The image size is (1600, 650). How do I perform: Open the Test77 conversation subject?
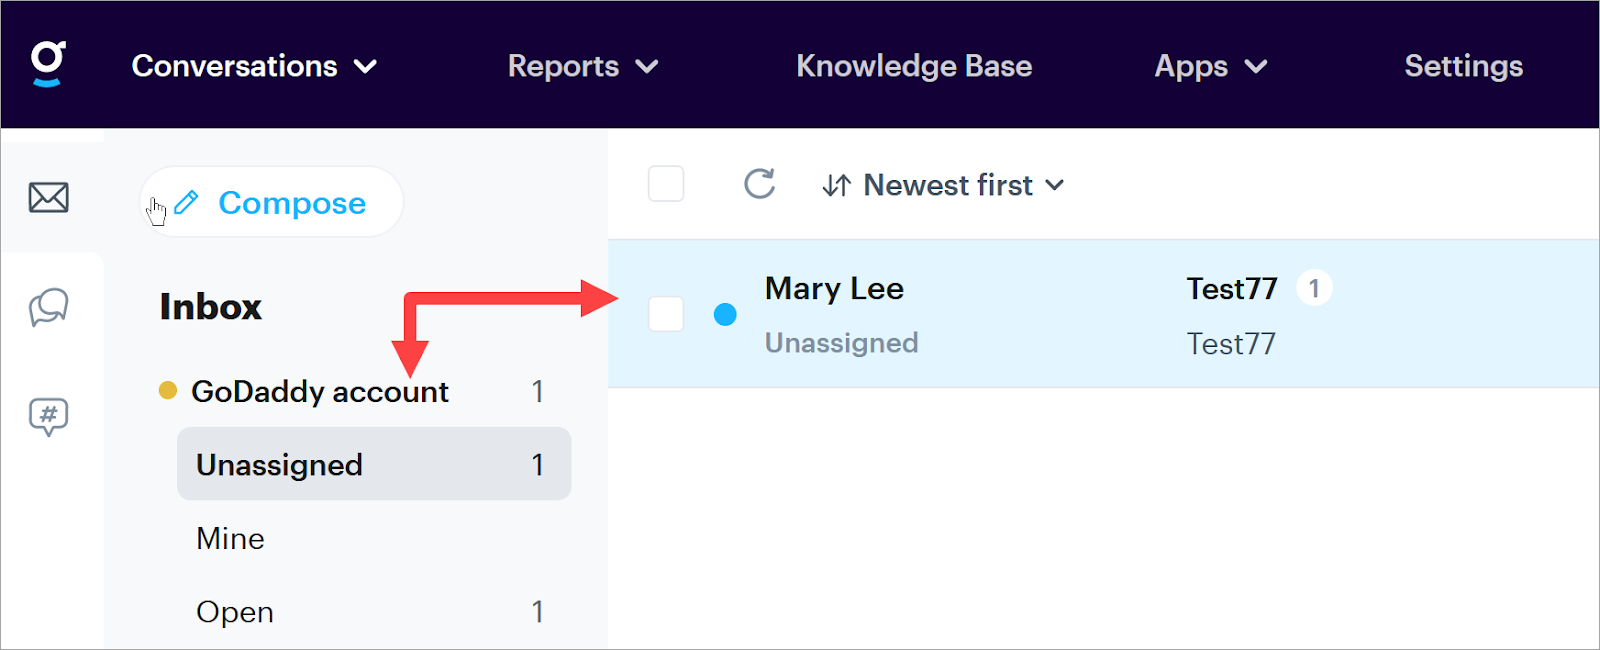pos(1231,289)
